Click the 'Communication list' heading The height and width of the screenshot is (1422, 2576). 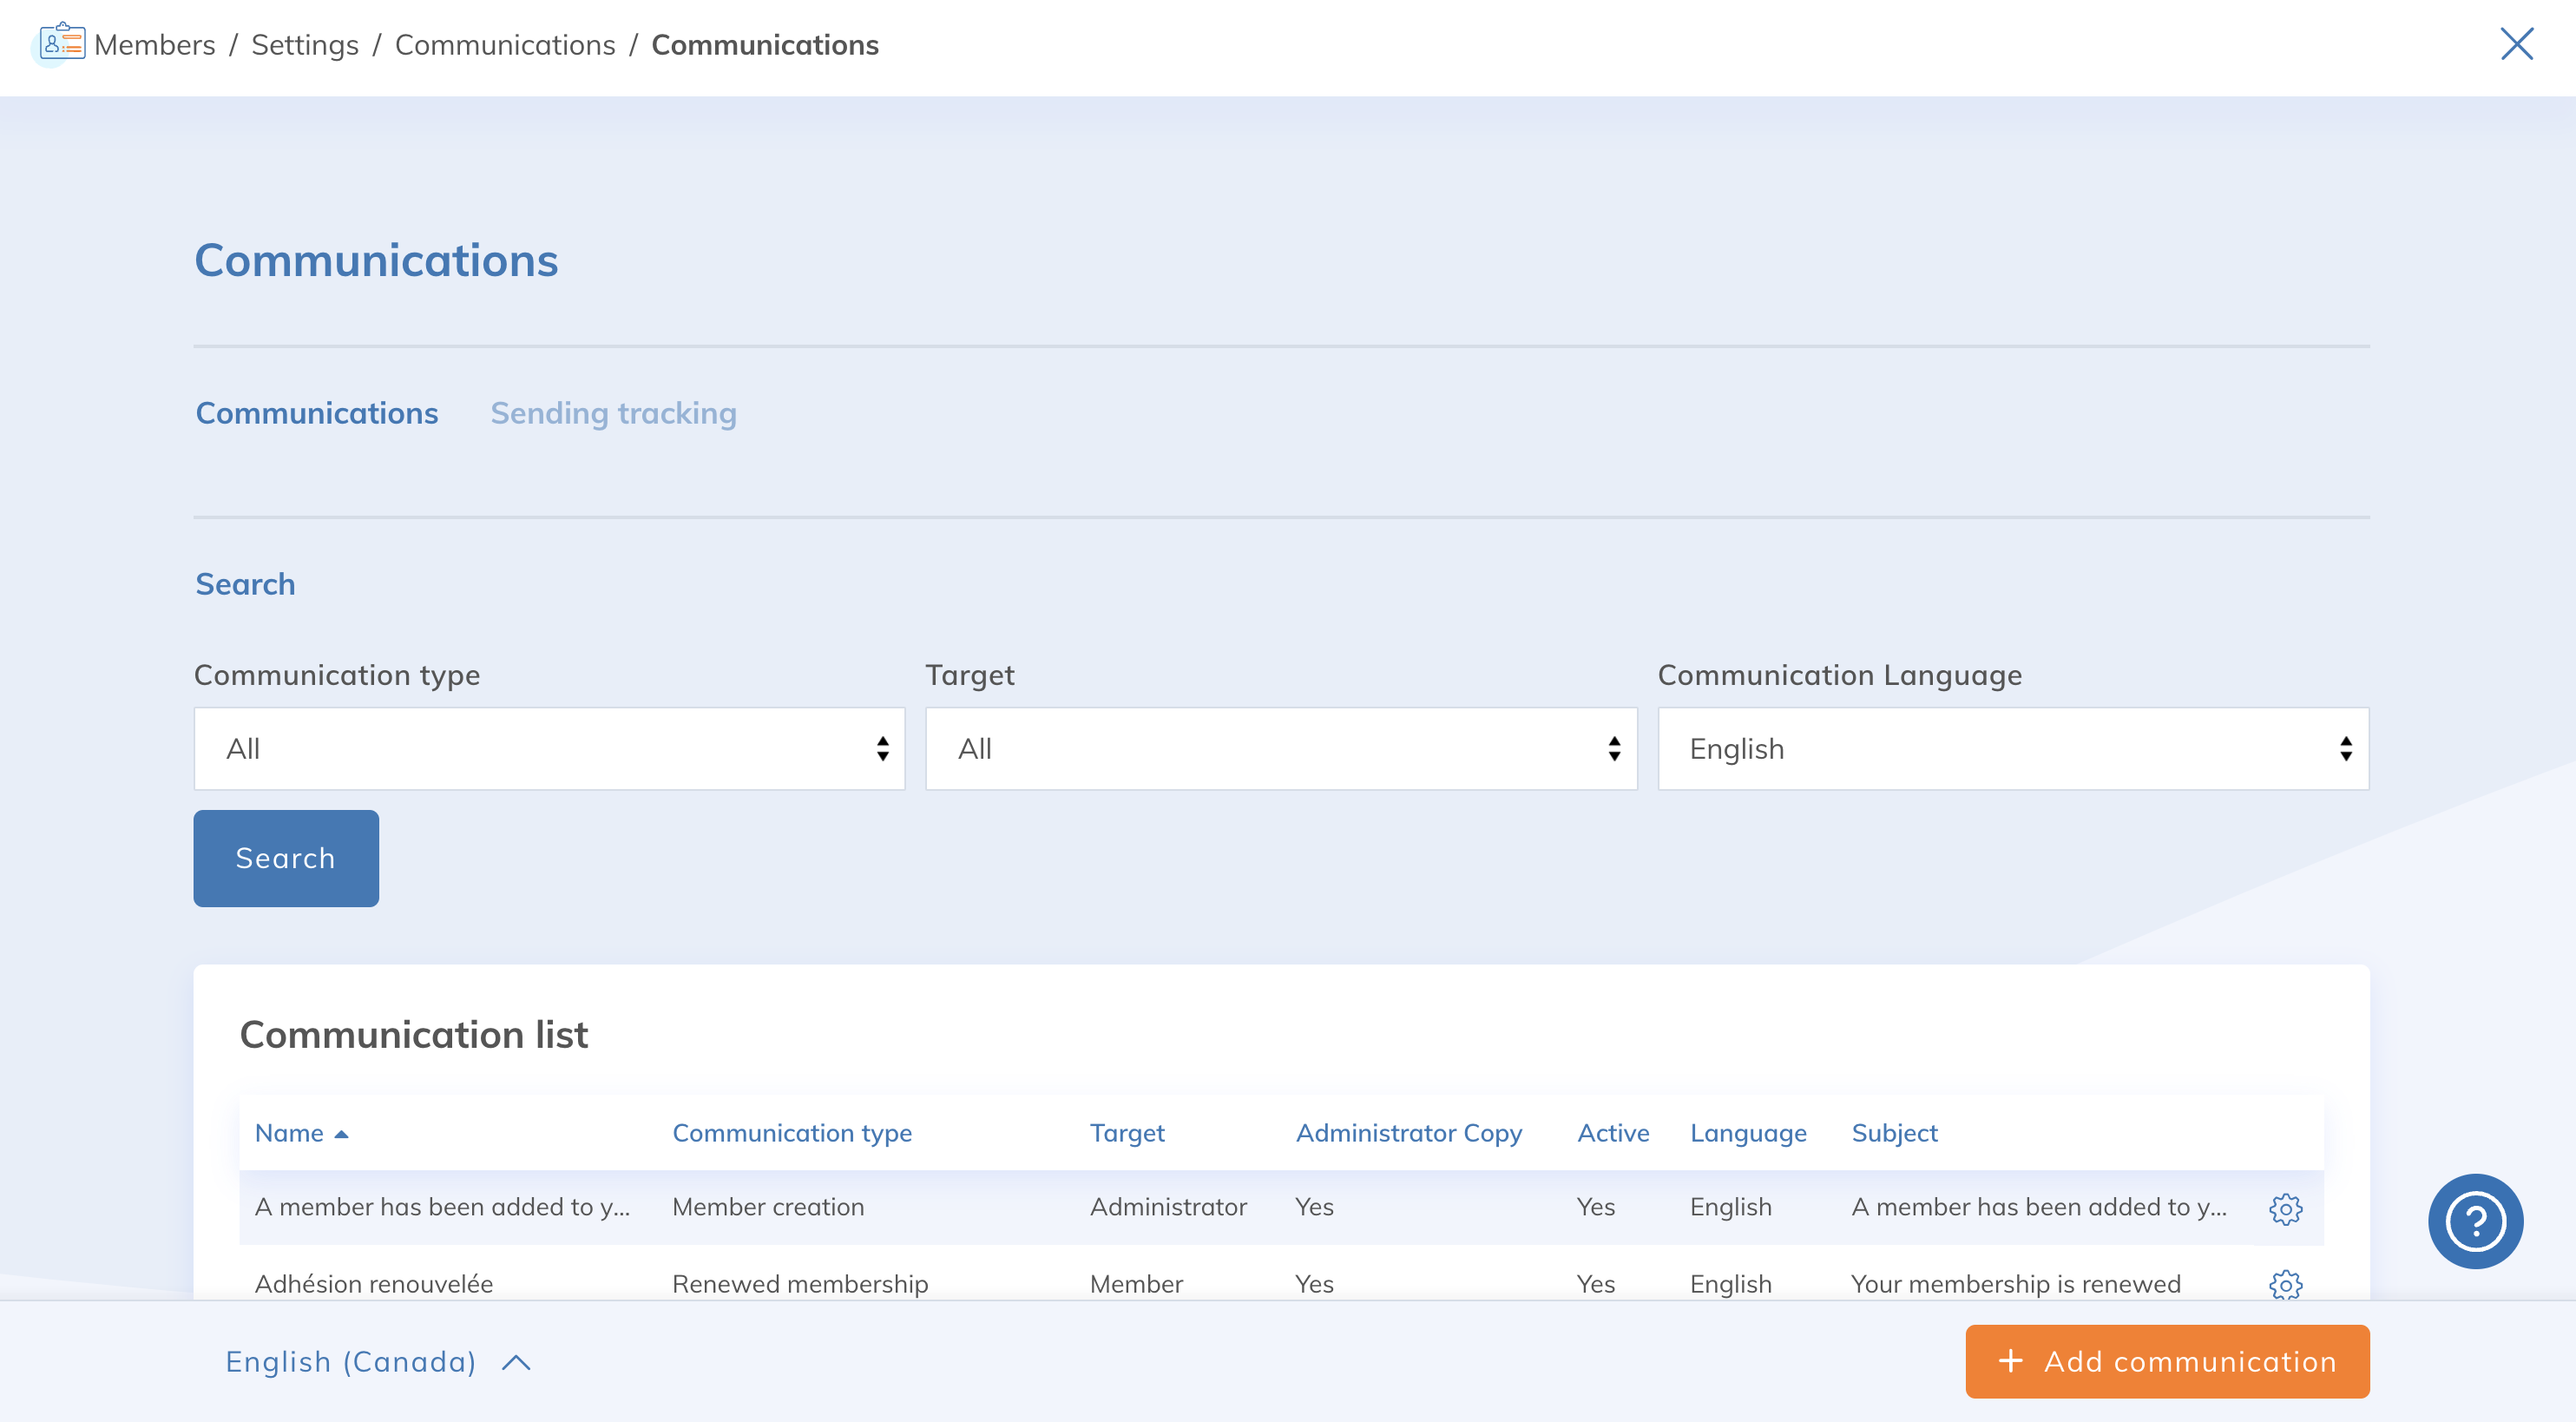point(414,1034)
